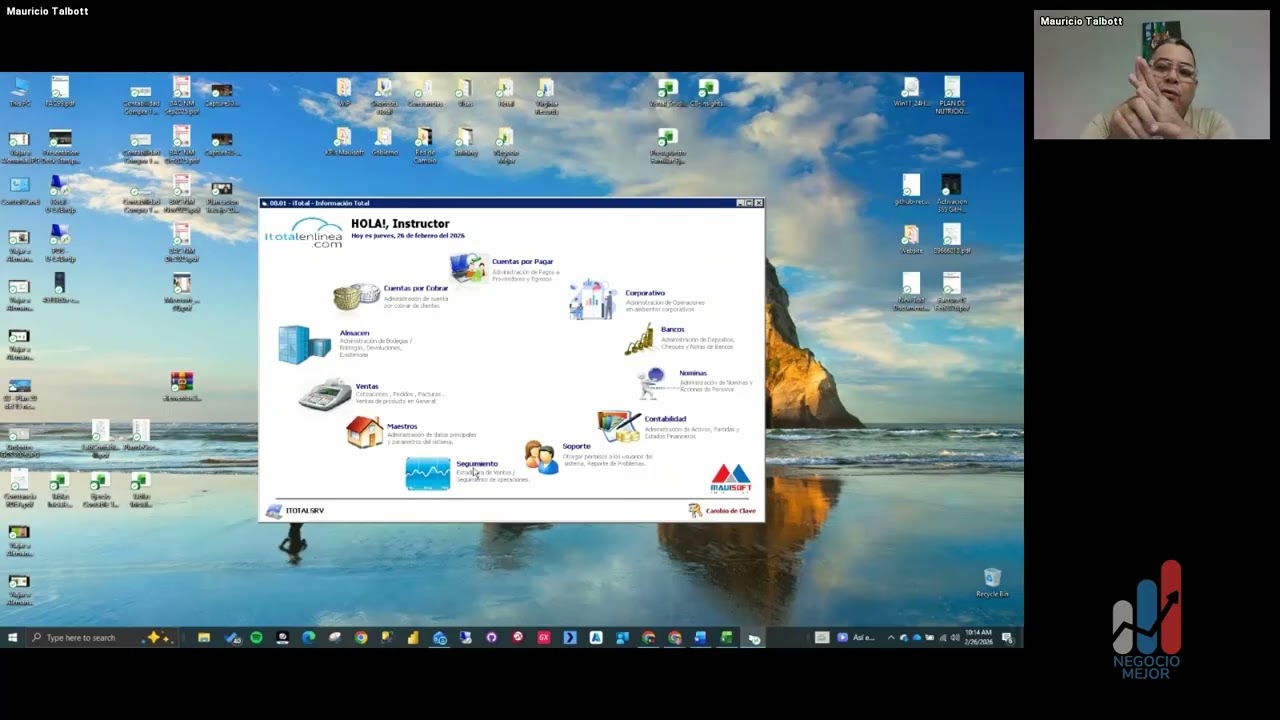Open the Soporte users icon
The height and width of the screenshot is (720, 1280).
pos(541,456)
